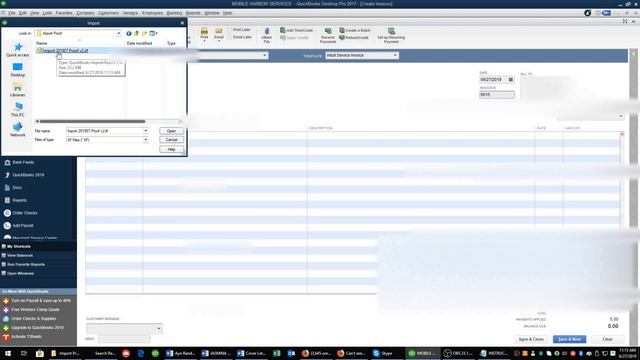Expand the Customer:Job dropdown in the invoice header
The image size is (640, 360).
[264, 55]
